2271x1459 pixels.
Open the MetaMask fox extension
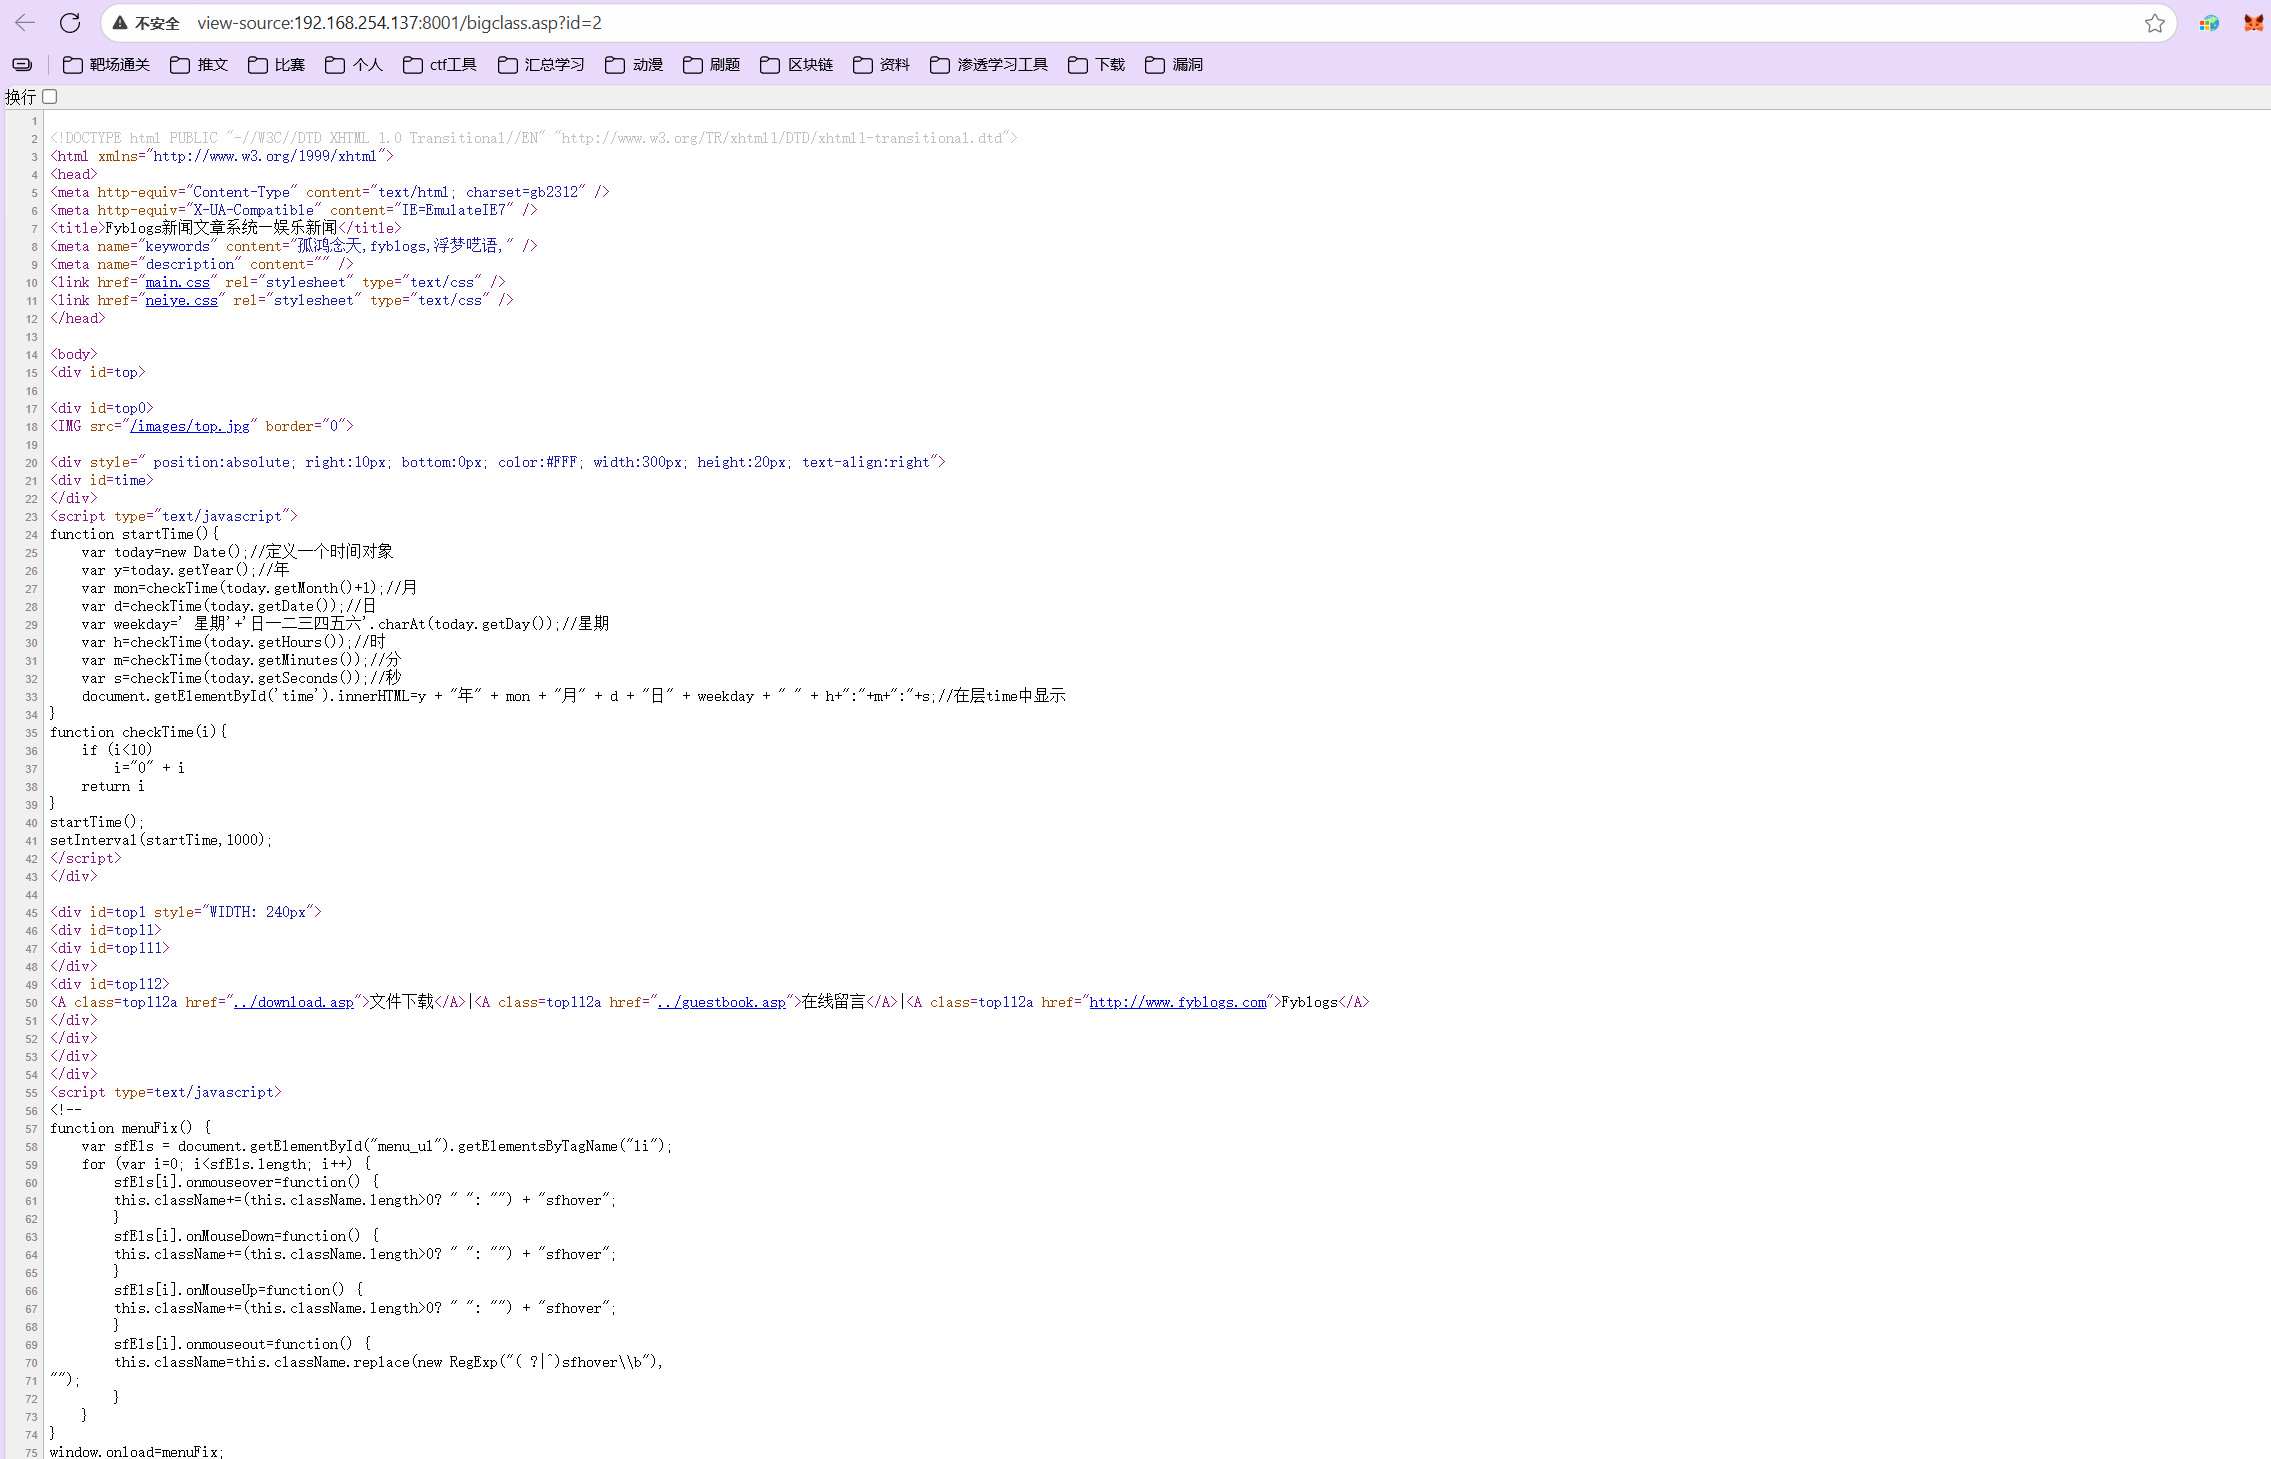tap(2253, 23)
